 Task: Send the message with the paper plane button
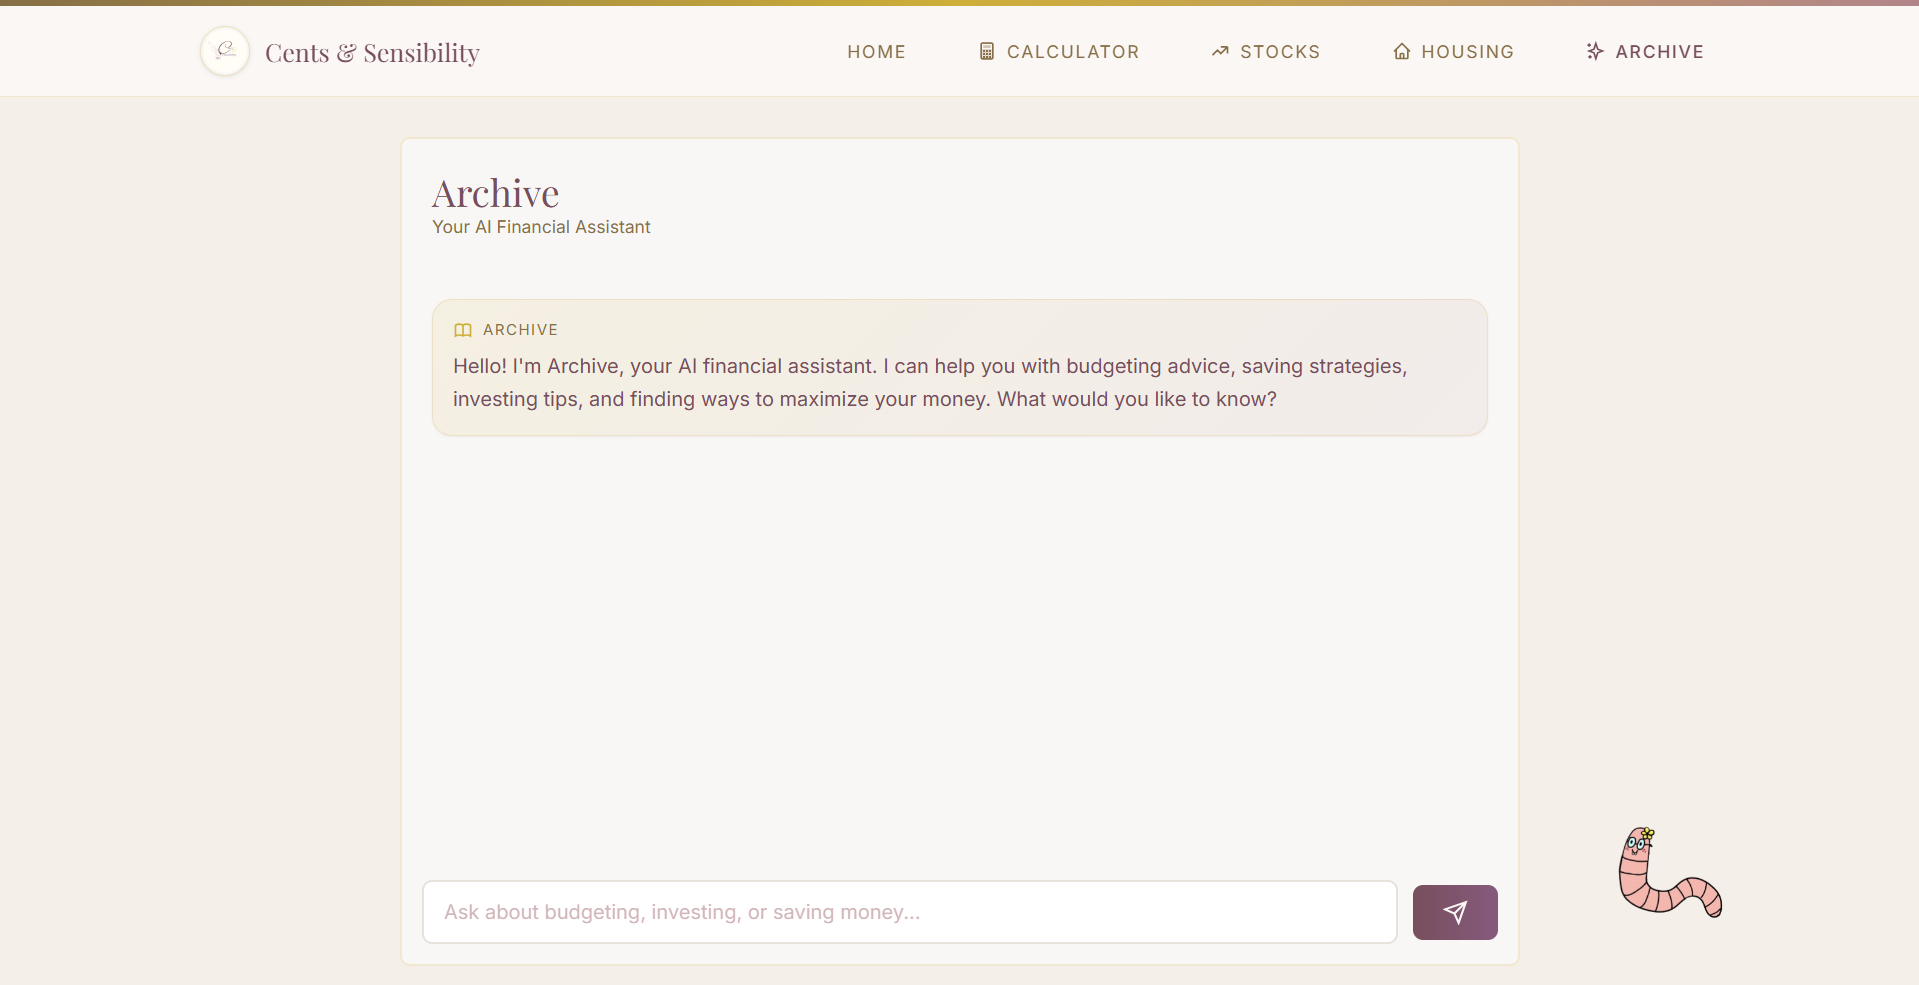point(1455,912)
